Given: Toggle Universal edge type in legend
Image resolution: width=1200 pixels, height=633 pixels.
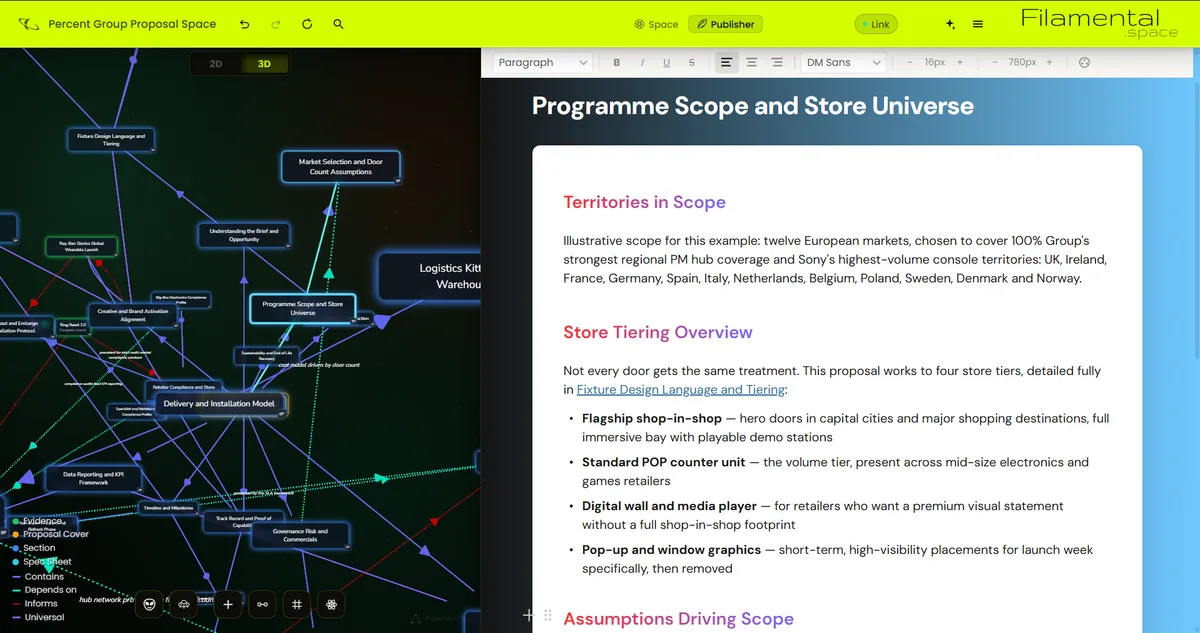Looking at the screenshot, I should click(38, 617).
